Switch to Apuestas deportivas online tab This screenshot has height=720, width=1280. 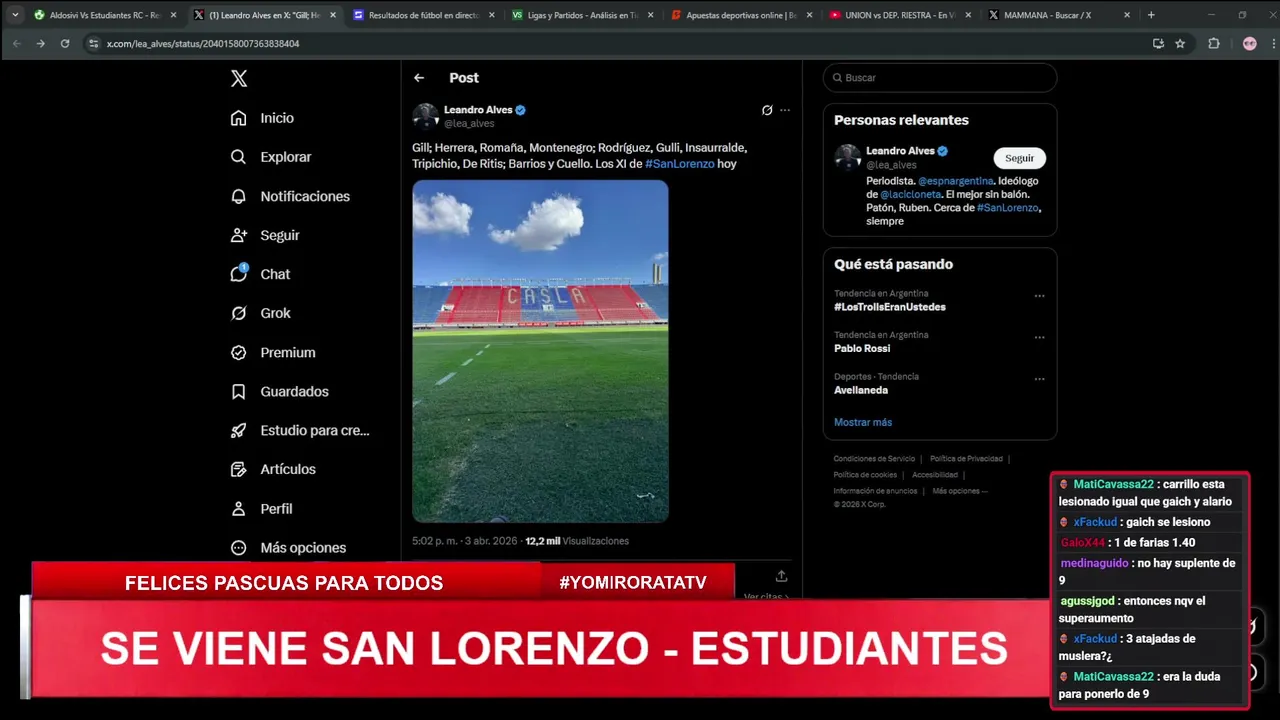(x=741, y=15)
